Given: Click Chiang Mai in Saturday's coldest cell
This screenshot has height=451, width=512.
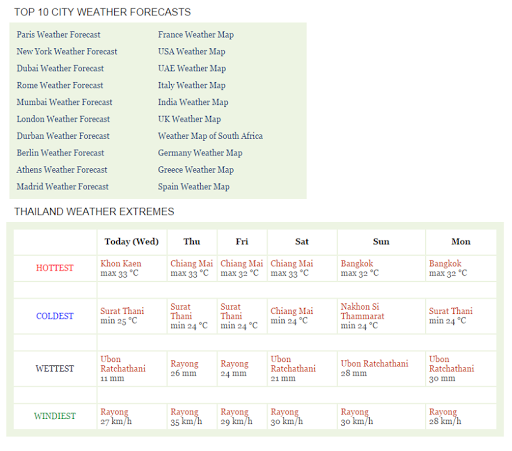Looking at the screenshot, I should (x=292, y=311).
